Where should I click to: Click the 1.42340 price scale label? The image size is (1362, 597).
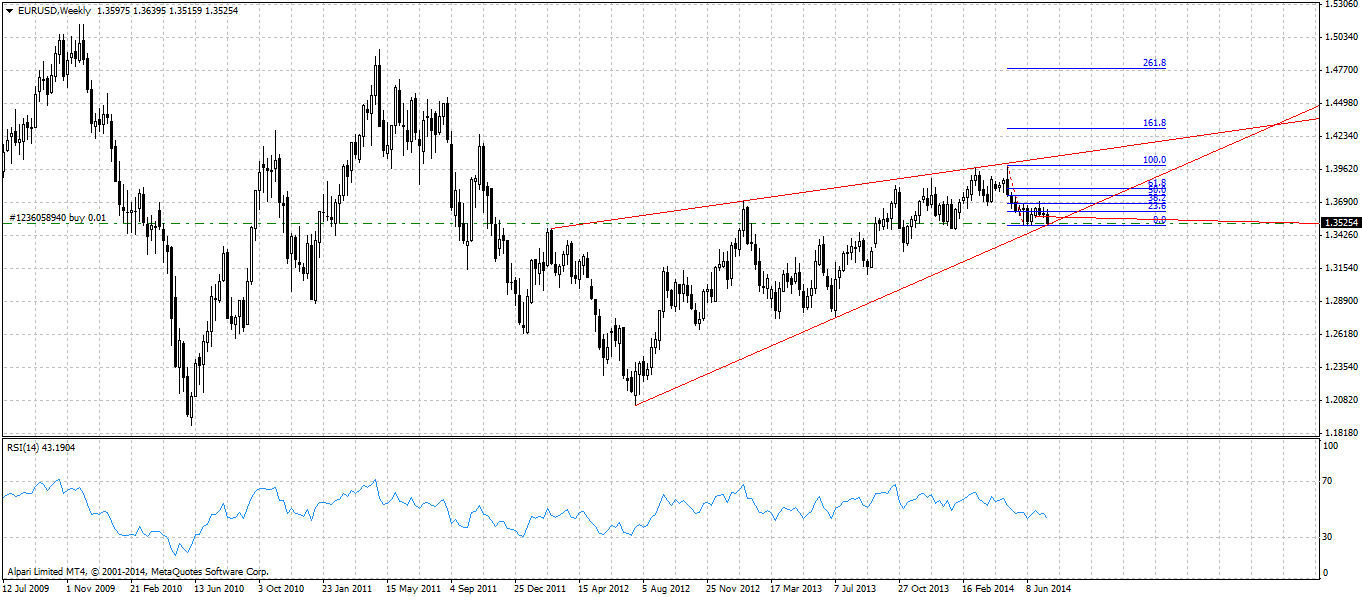[x=1339, y=136]
